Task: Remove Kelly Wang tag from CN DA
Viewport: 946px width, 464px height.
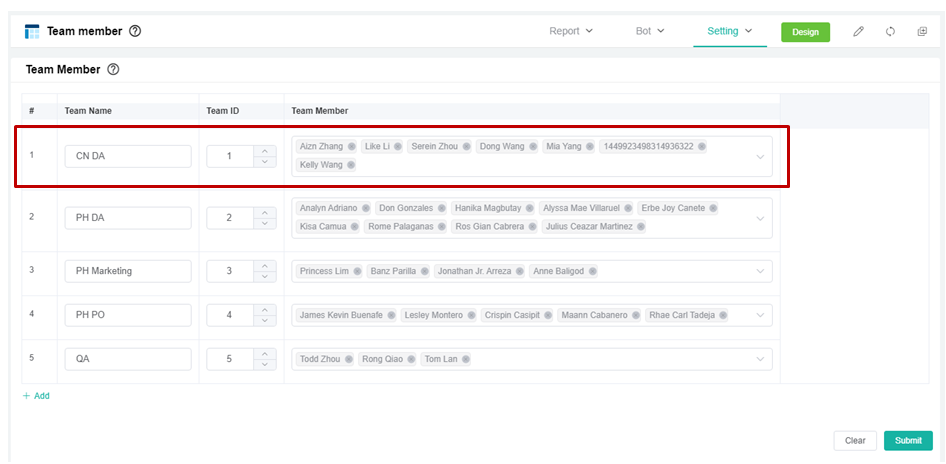Action: point(352,165)
